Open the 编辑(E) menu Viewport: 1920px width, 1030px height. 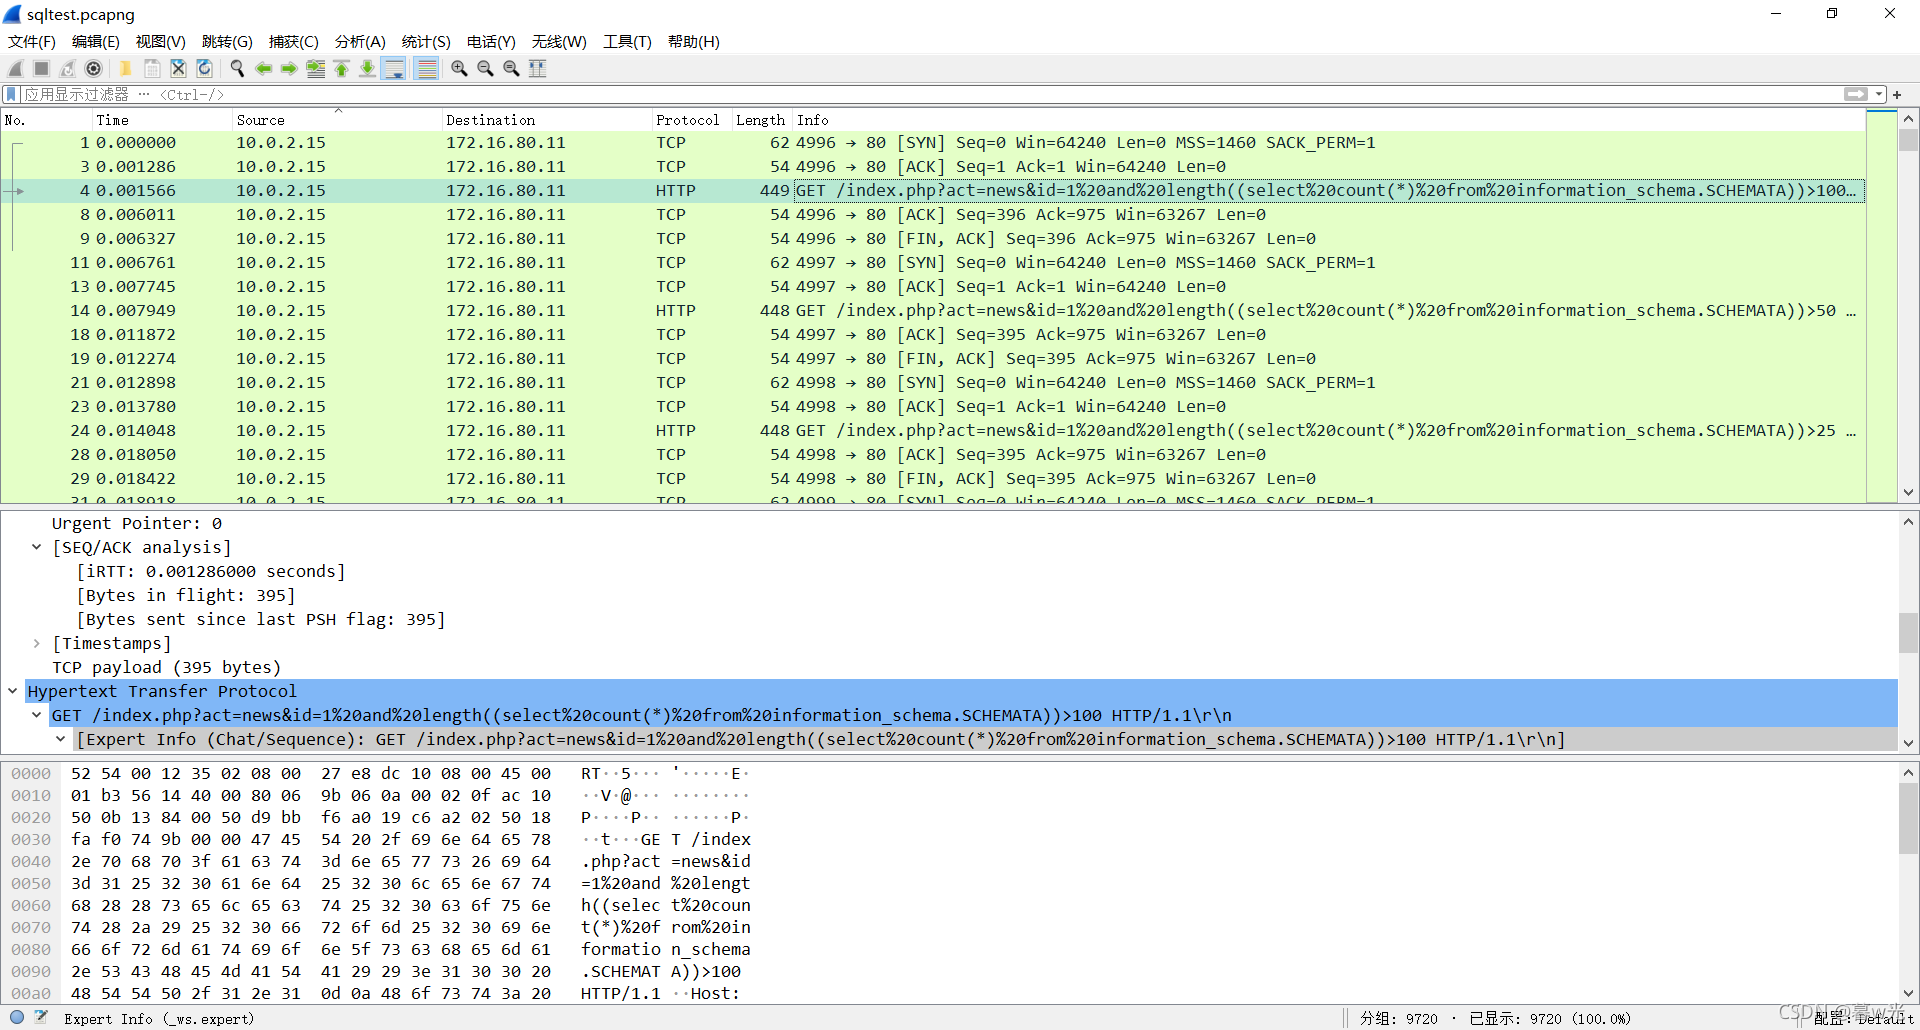(96, 41)
